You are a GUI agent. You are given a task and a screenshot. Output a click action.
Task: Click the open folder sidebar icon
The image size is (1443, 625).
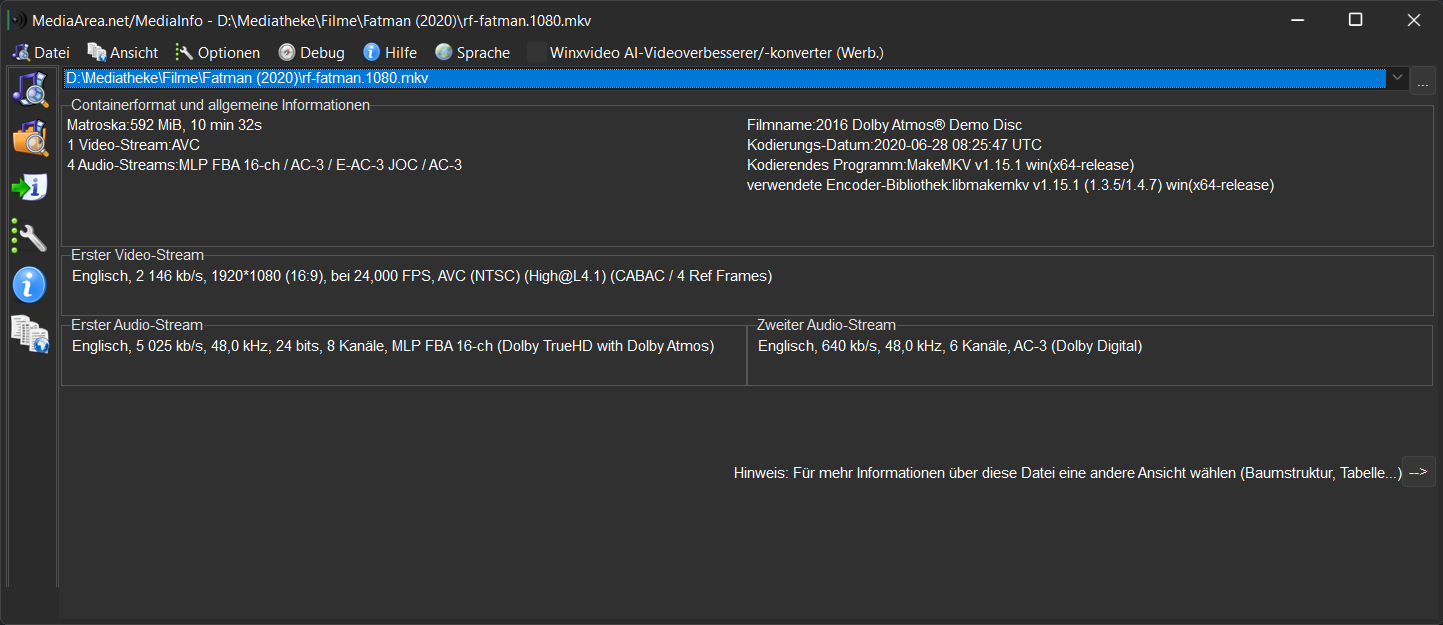point(30,138)
